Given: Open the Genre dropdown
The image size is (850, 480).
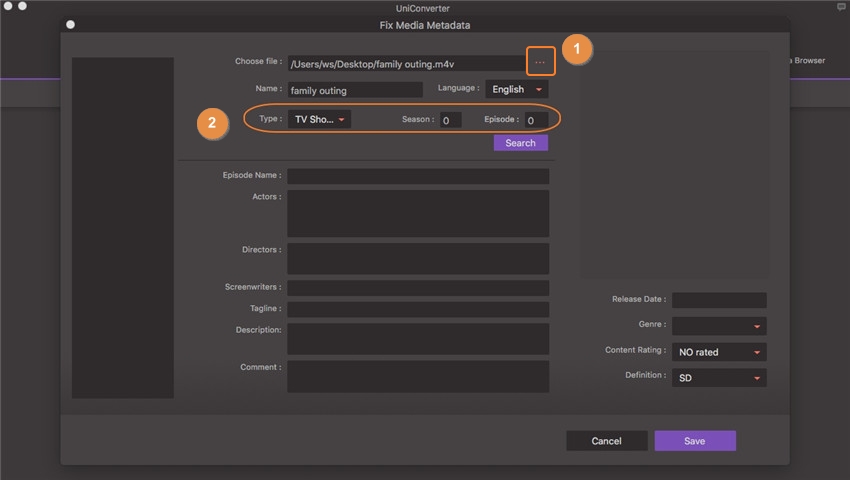Looking at the screenshot, I should [719, 326].
